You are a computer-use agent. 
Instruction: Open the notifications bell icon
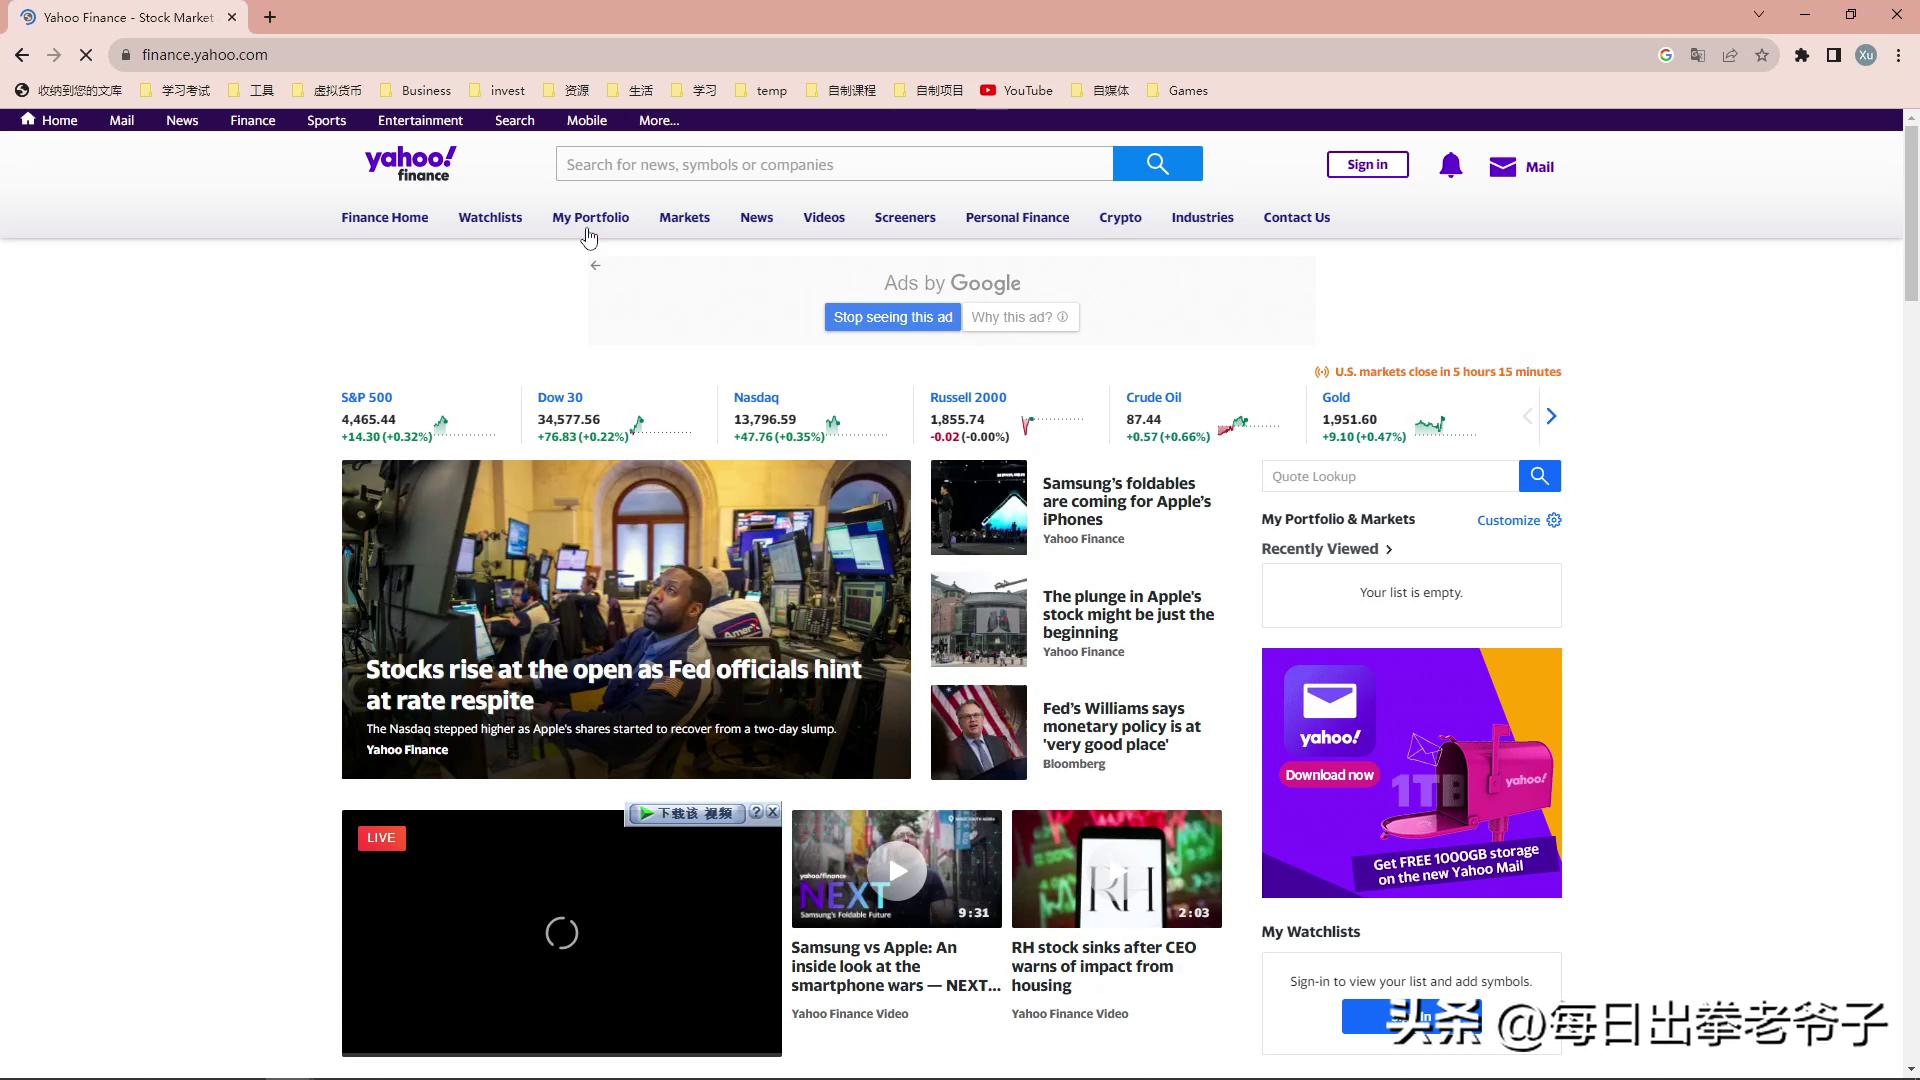point(1450,166)
